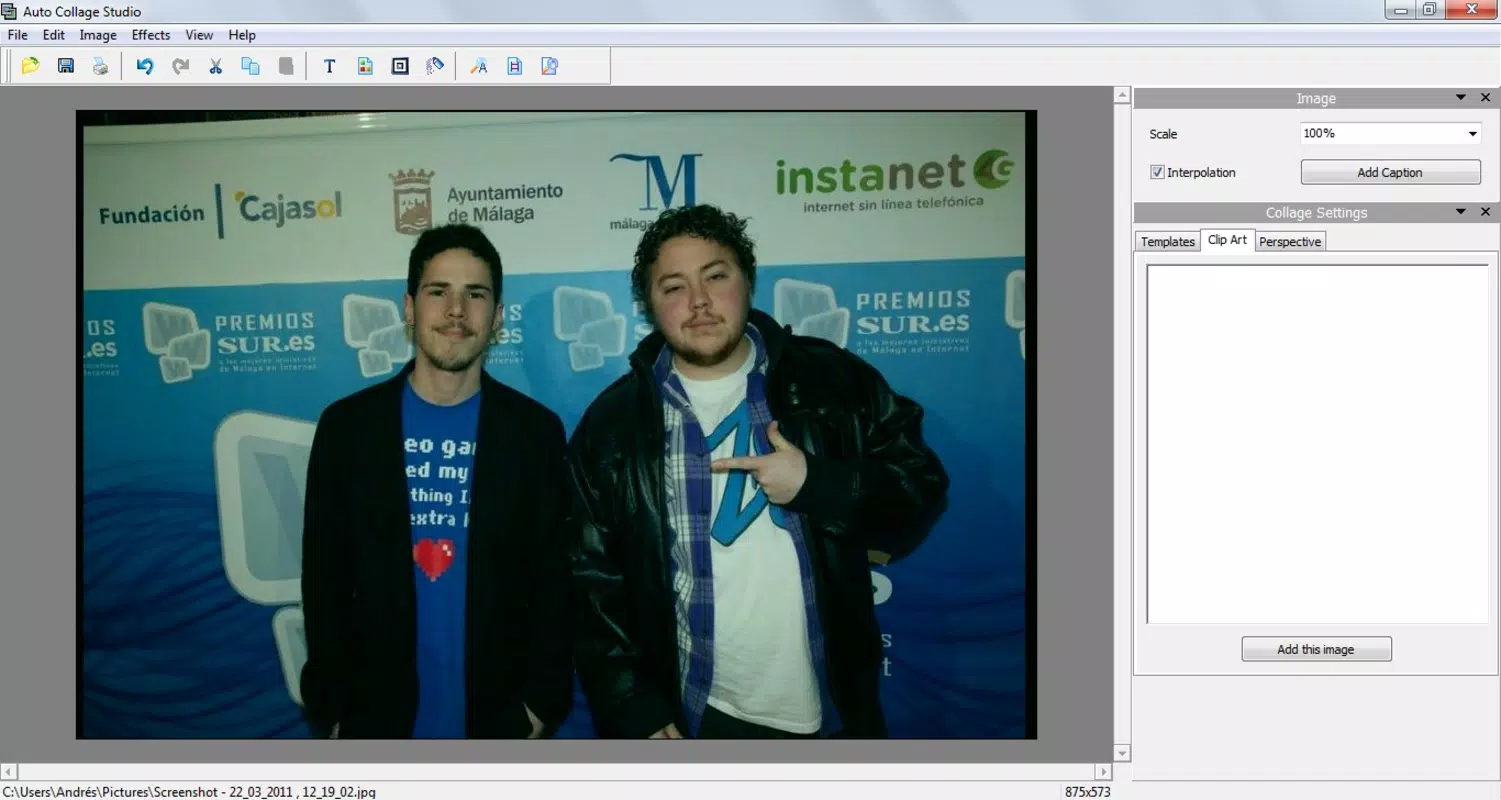Undo the last action
The width and height of the screenshot is (1501, 800).
coord(145,66)
